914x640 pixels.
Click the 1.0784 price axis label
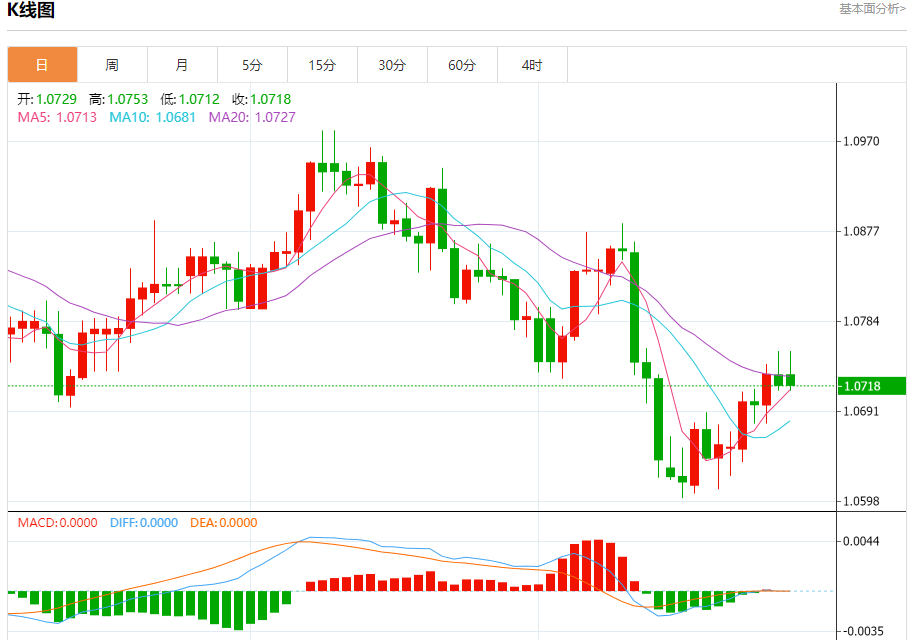pos(862,321)
